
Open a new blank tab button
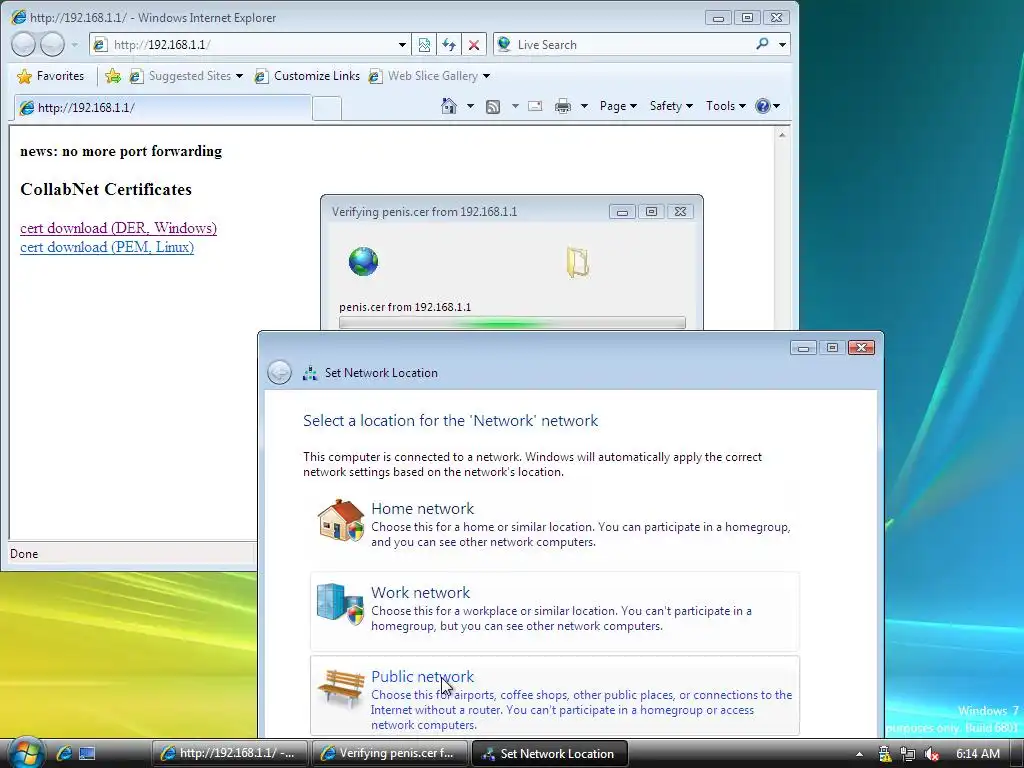[327, 108]
